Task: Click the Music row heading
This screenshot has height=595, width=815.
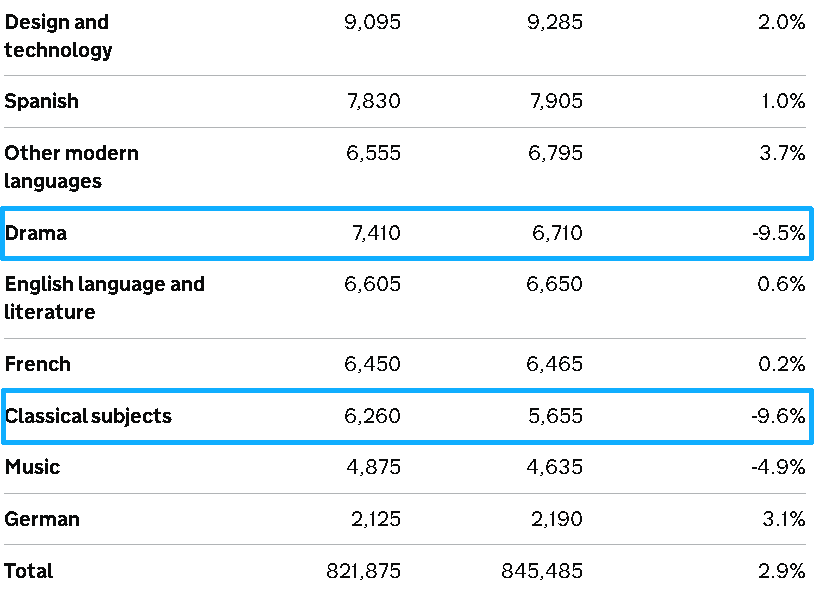Action: point(32,467)
